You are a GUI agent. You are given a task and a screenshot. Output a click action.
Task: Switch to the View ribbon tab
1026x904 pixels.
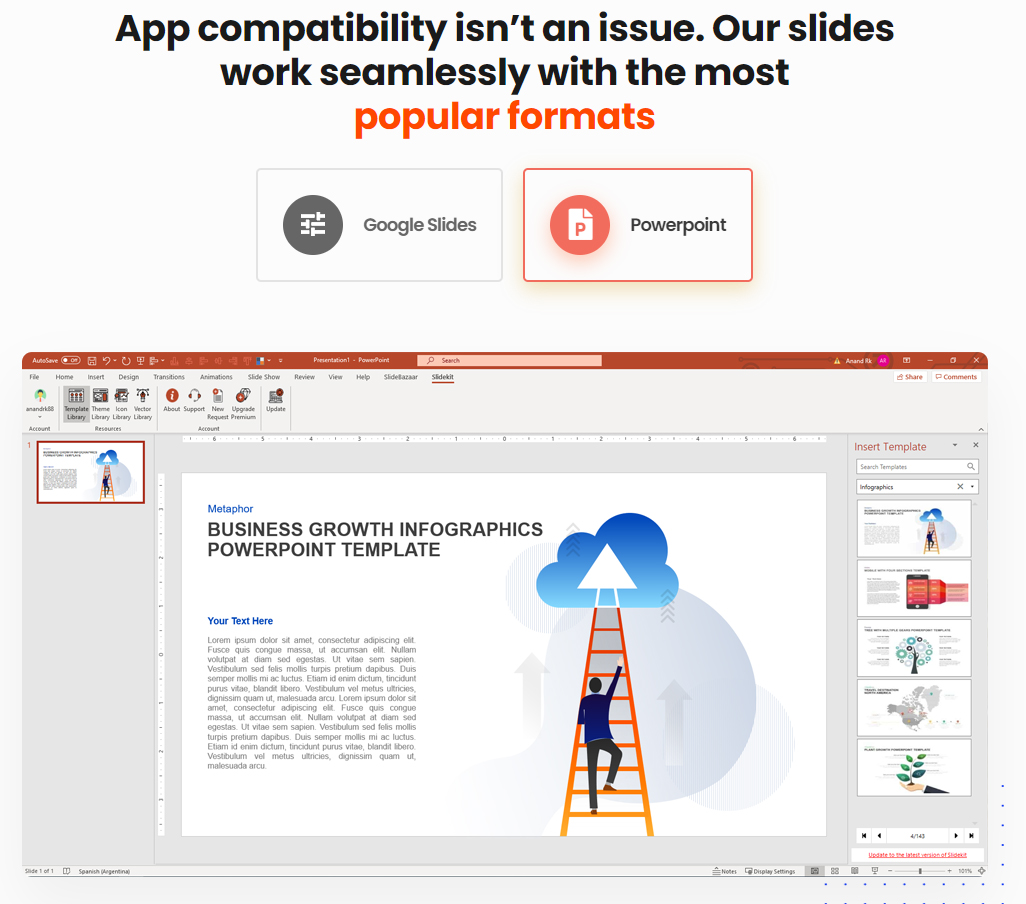335,377
